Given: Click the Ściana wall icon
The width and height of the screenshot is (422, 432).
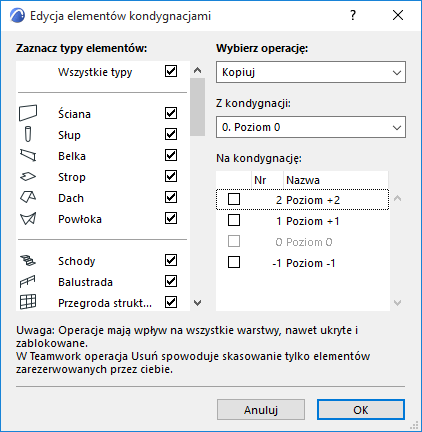Looking at the screenshot, I should [x=28, y=113].
